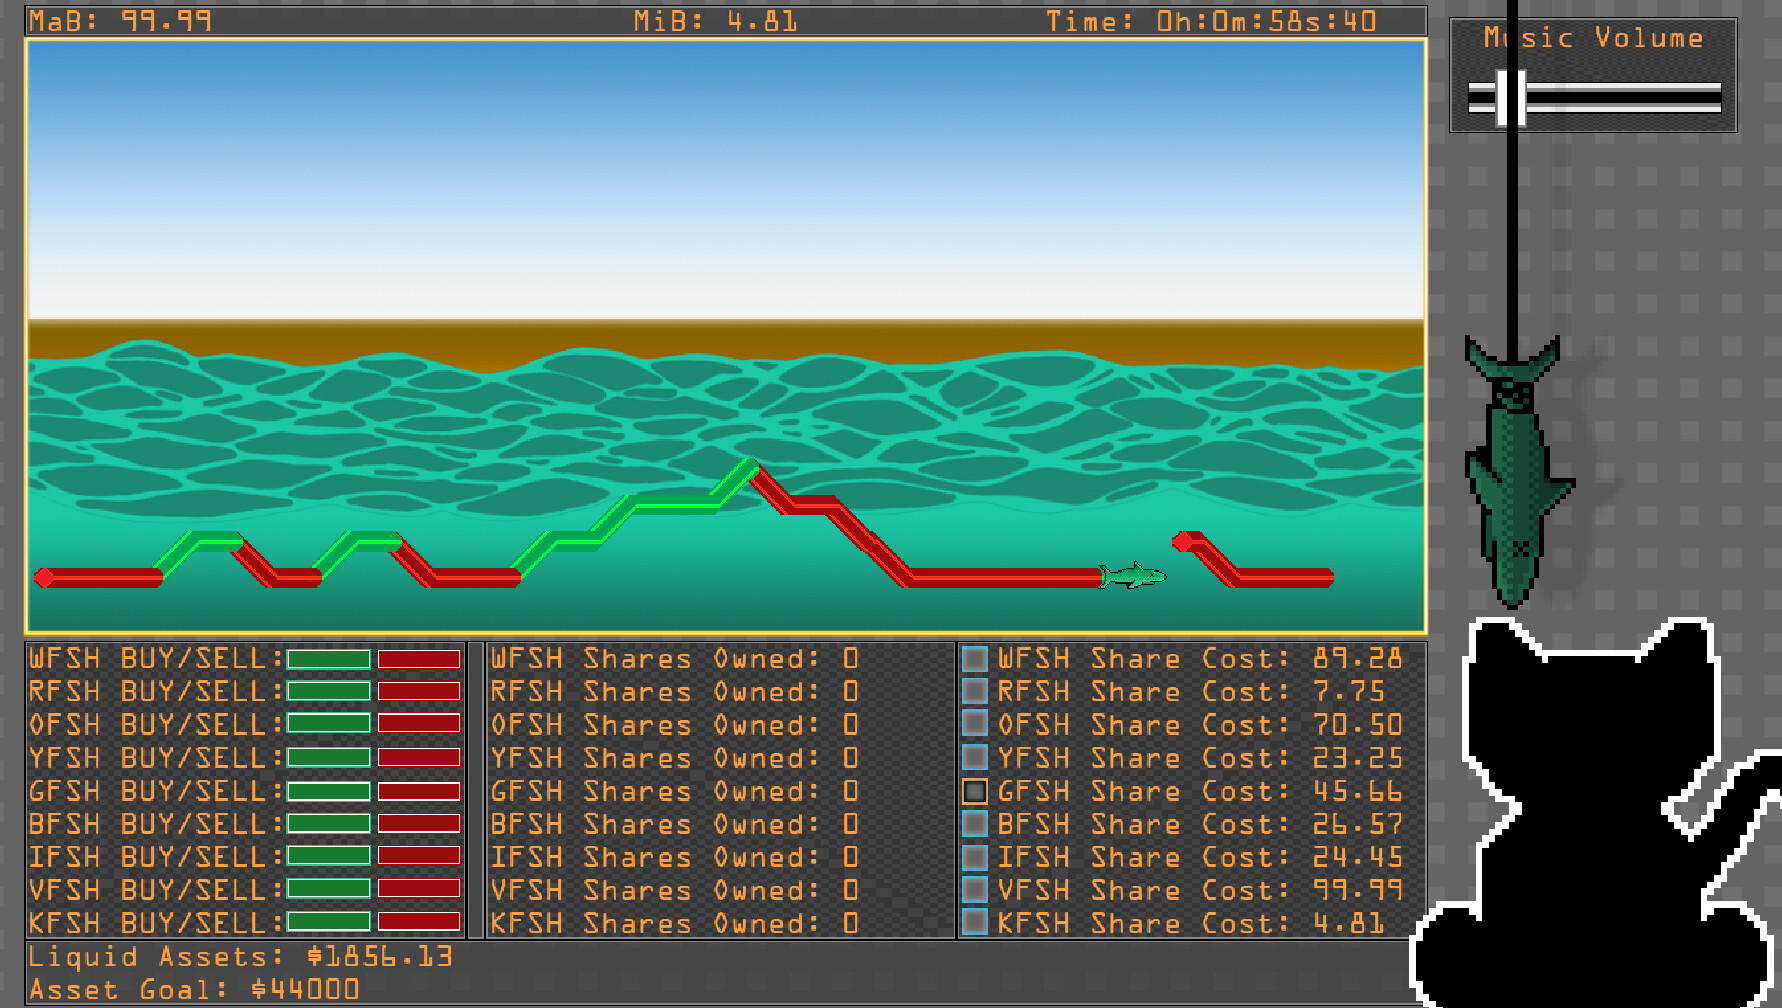The width and height of the screenshot is (1782, 1008).
Task: Sell YFSH shares with red button
Action: pyautogui.click(x=419, y=757)
